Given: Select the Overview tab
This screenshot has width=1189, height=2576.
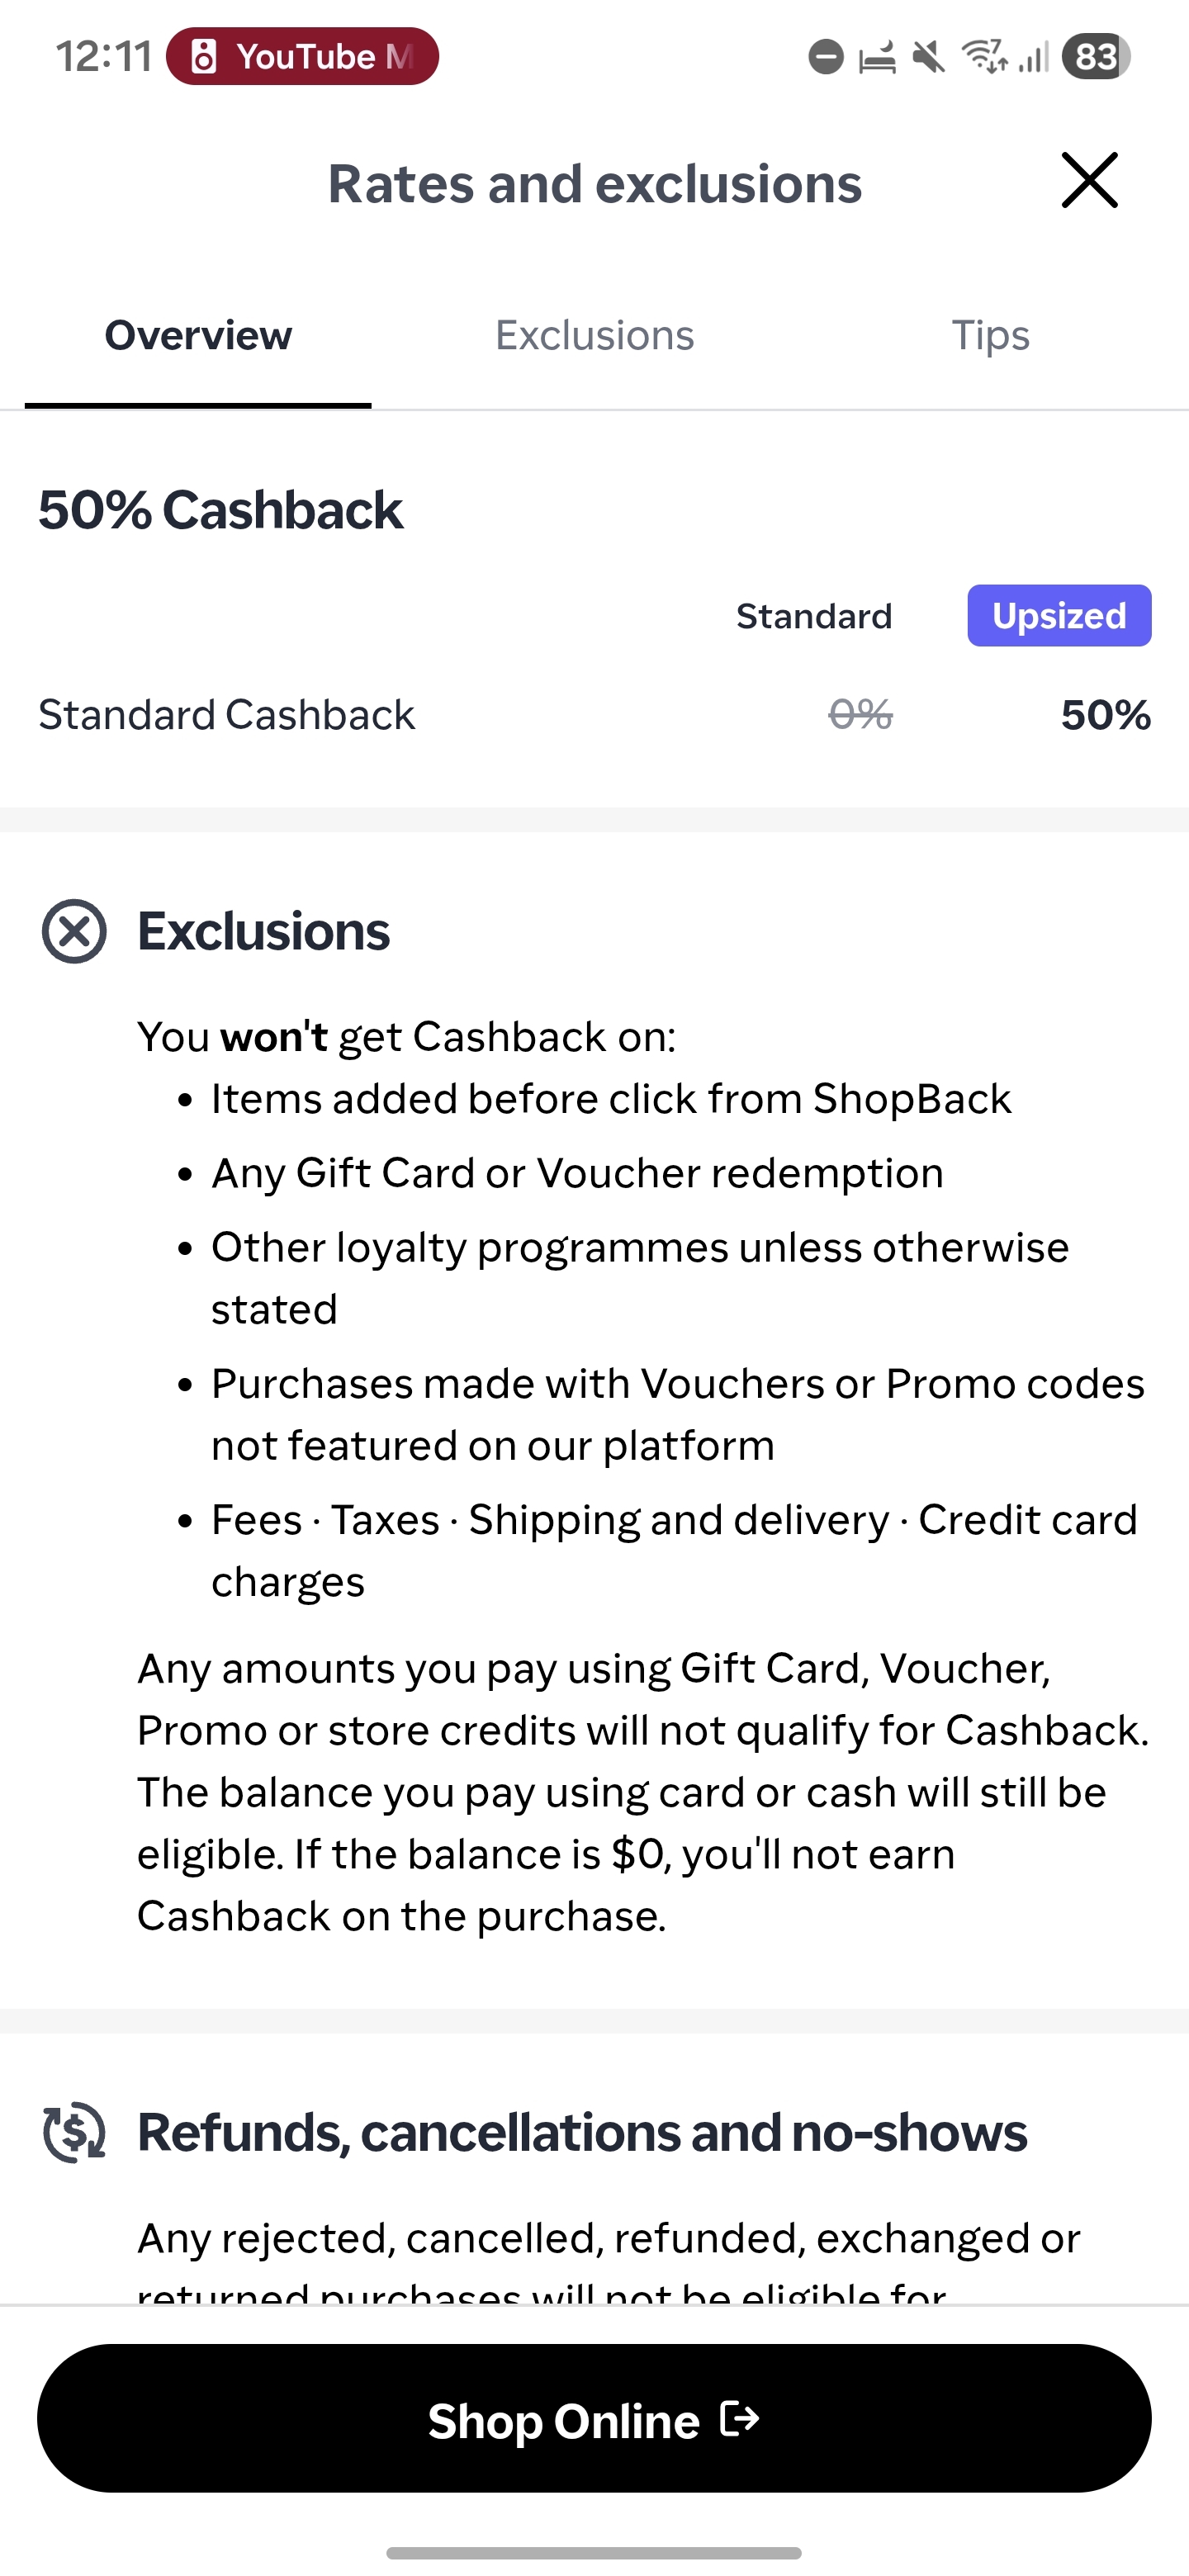Looking at the screenshot, I should (x=198, y=336).
